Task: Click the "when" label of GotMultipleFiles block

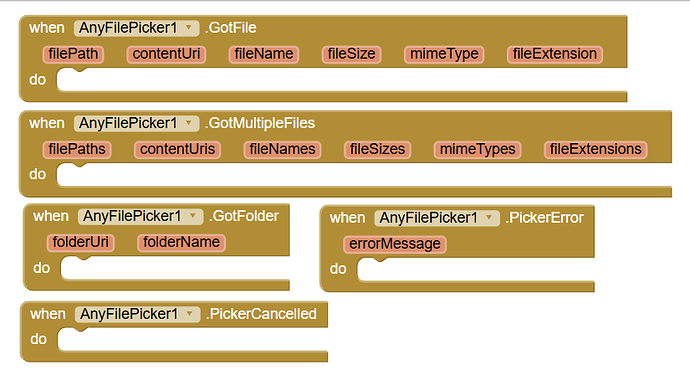Action: click(x=47, y=123)
